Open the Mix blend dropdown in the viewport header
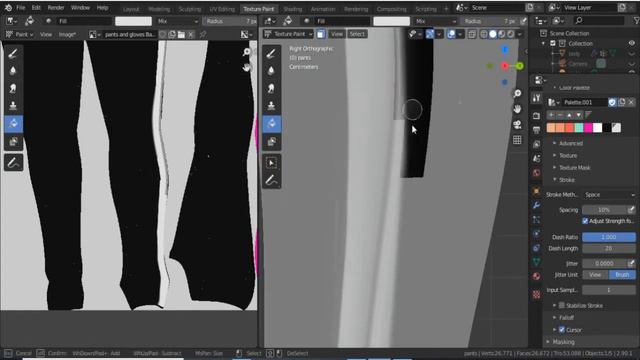 436,21
